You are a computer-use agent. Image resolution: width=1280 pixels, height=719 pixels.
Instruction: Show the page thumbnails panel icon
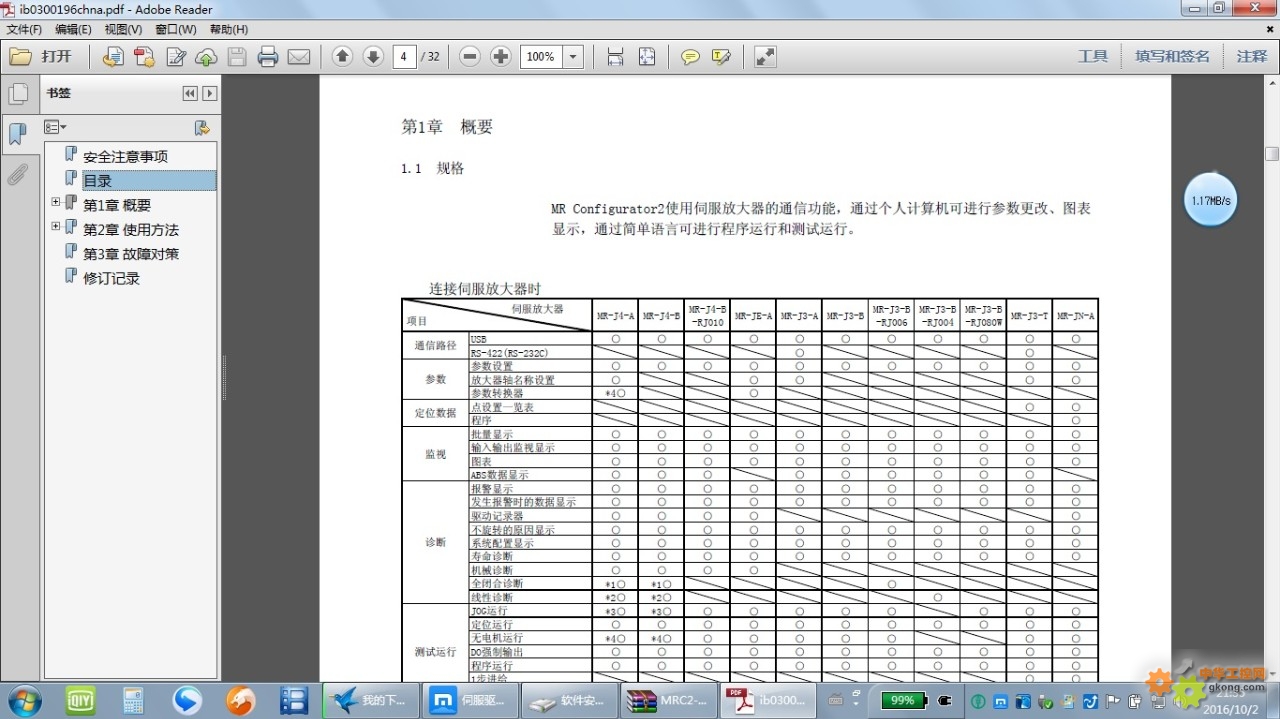(17, 94)
